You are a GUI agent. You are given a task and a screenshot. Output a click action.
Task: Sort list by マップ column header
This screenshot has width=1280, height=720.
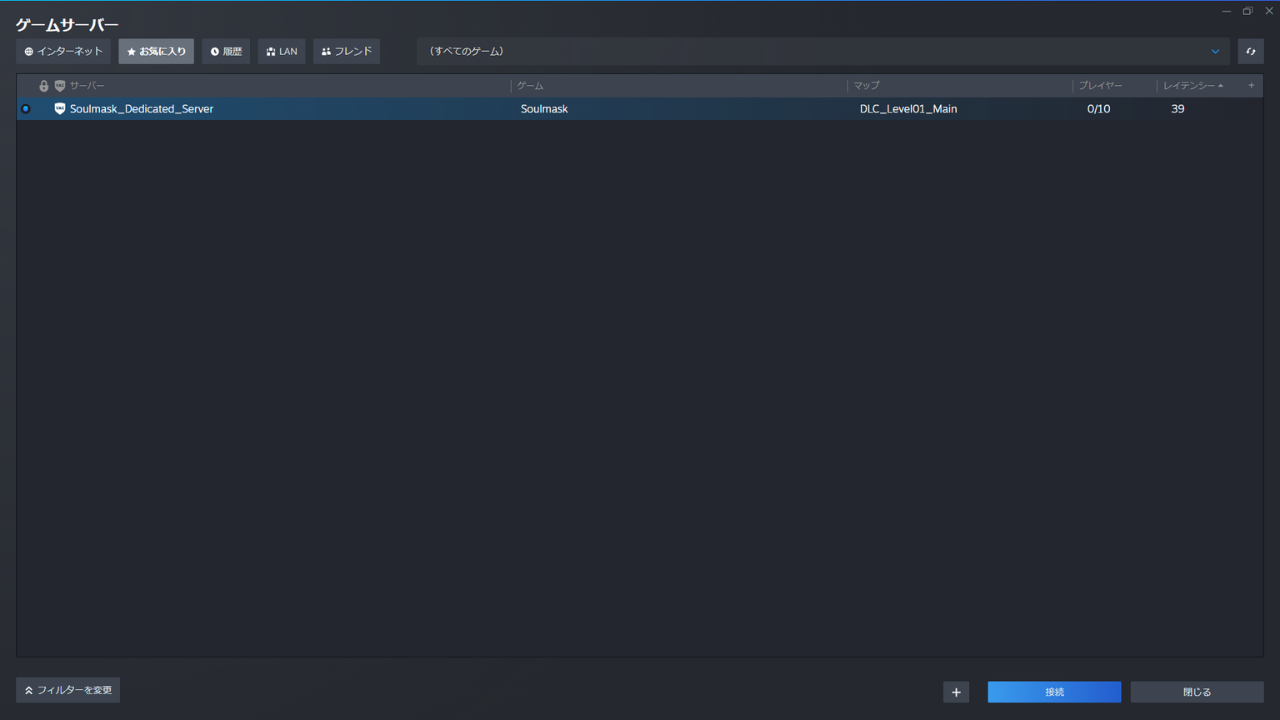coord(867,86)
